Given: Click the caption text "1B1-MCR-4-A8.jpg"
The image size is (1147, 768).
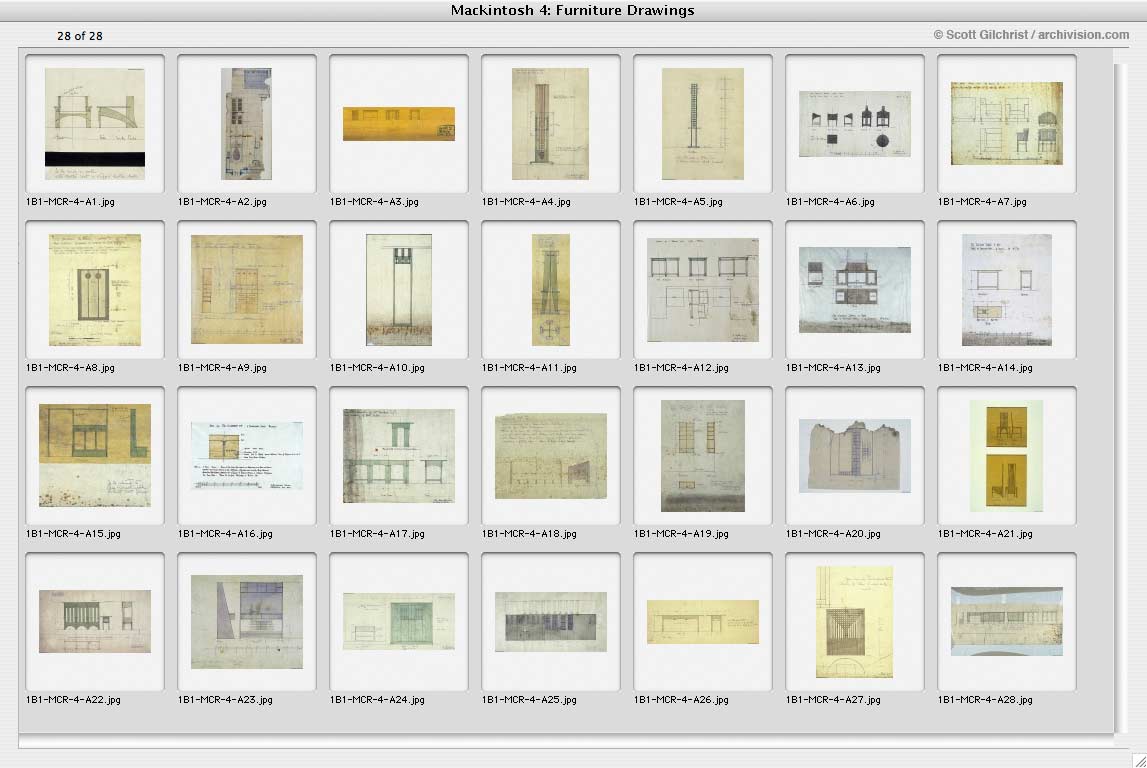Looking at the screenshot, I should tap(70, 368).
